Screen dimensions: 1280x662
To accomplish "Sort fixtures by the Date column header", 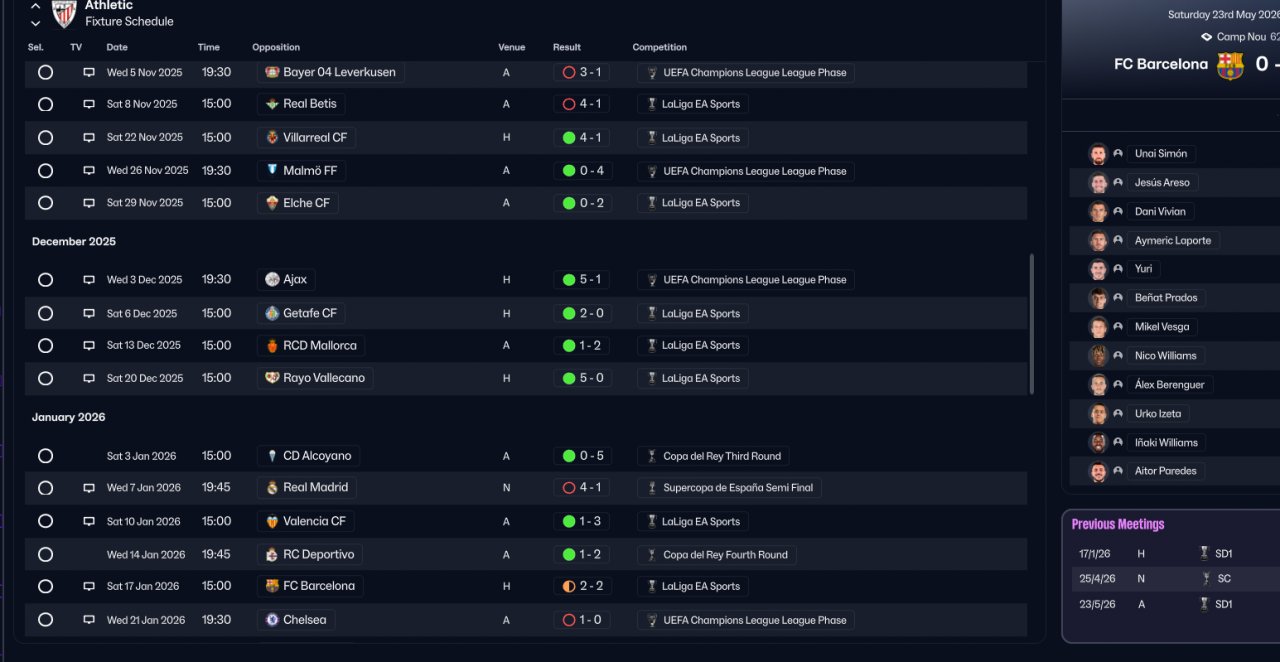I will click(x=117, y=47).
